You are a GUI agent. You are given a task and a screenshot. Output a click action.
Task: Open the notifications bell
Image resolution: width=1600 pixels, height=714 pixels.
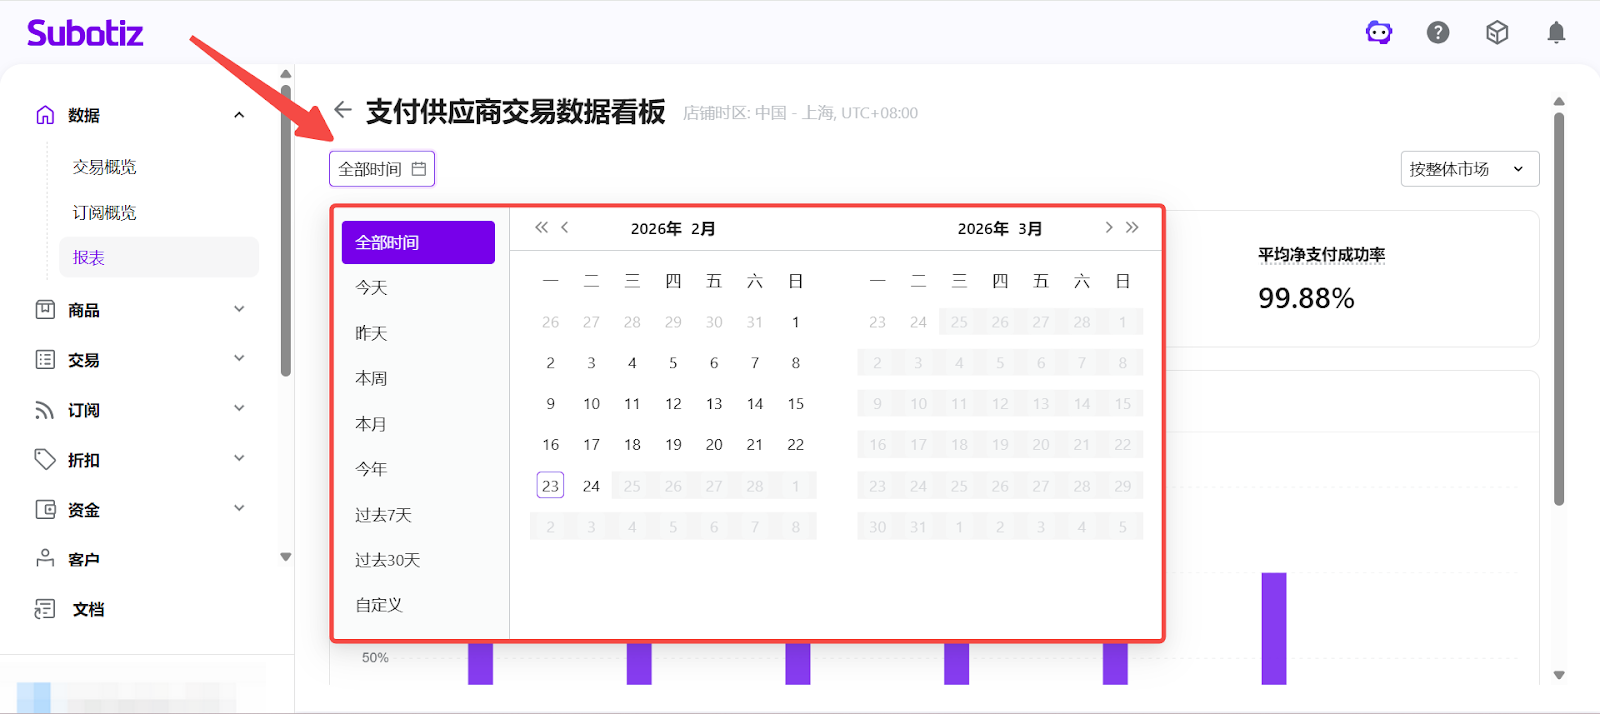coord(1556,33)
